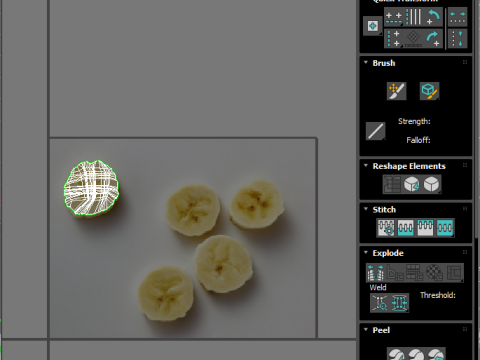480x360 pixels.
Task: Rotate selection 90 degrees counter-clockwise
Action: [x=433, y=17]
